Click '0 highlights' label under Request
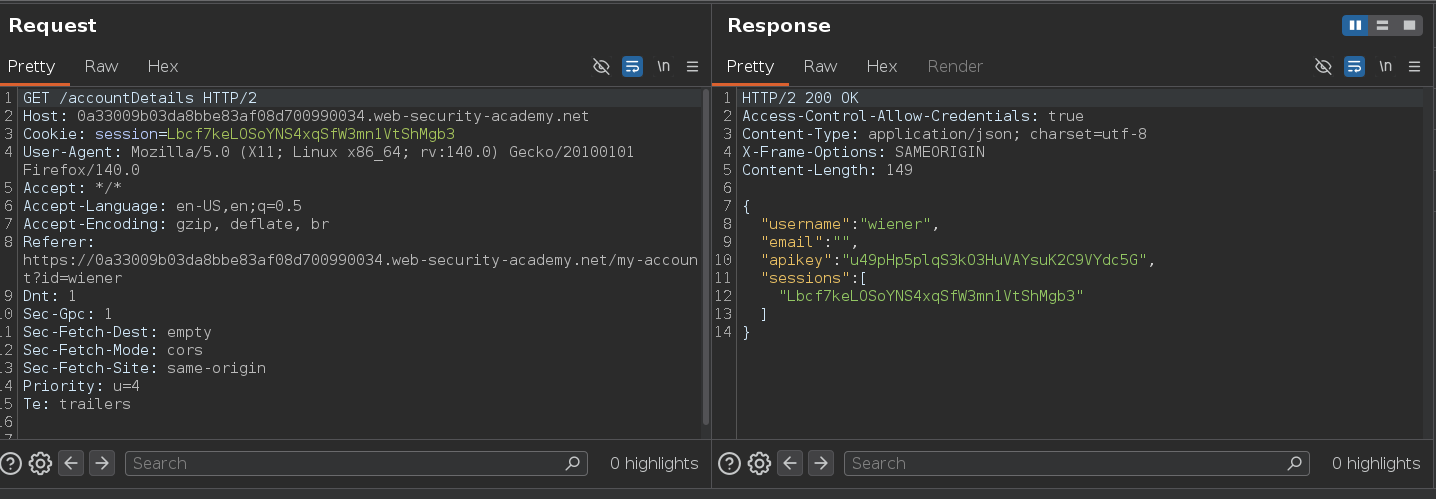The width and height of the screenshot is (1436, 499). click(x=654, y=463)
